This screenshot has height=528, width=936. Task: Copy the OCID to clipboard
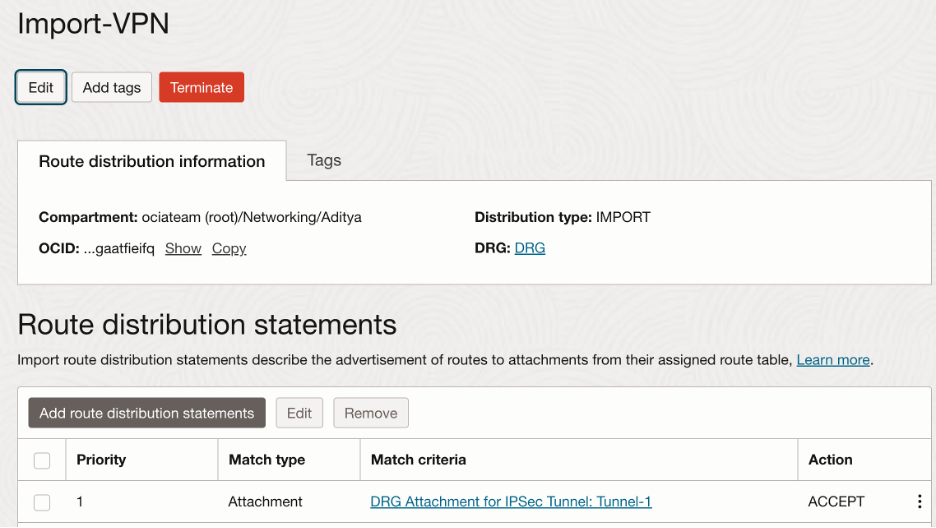tap(229, 249)
